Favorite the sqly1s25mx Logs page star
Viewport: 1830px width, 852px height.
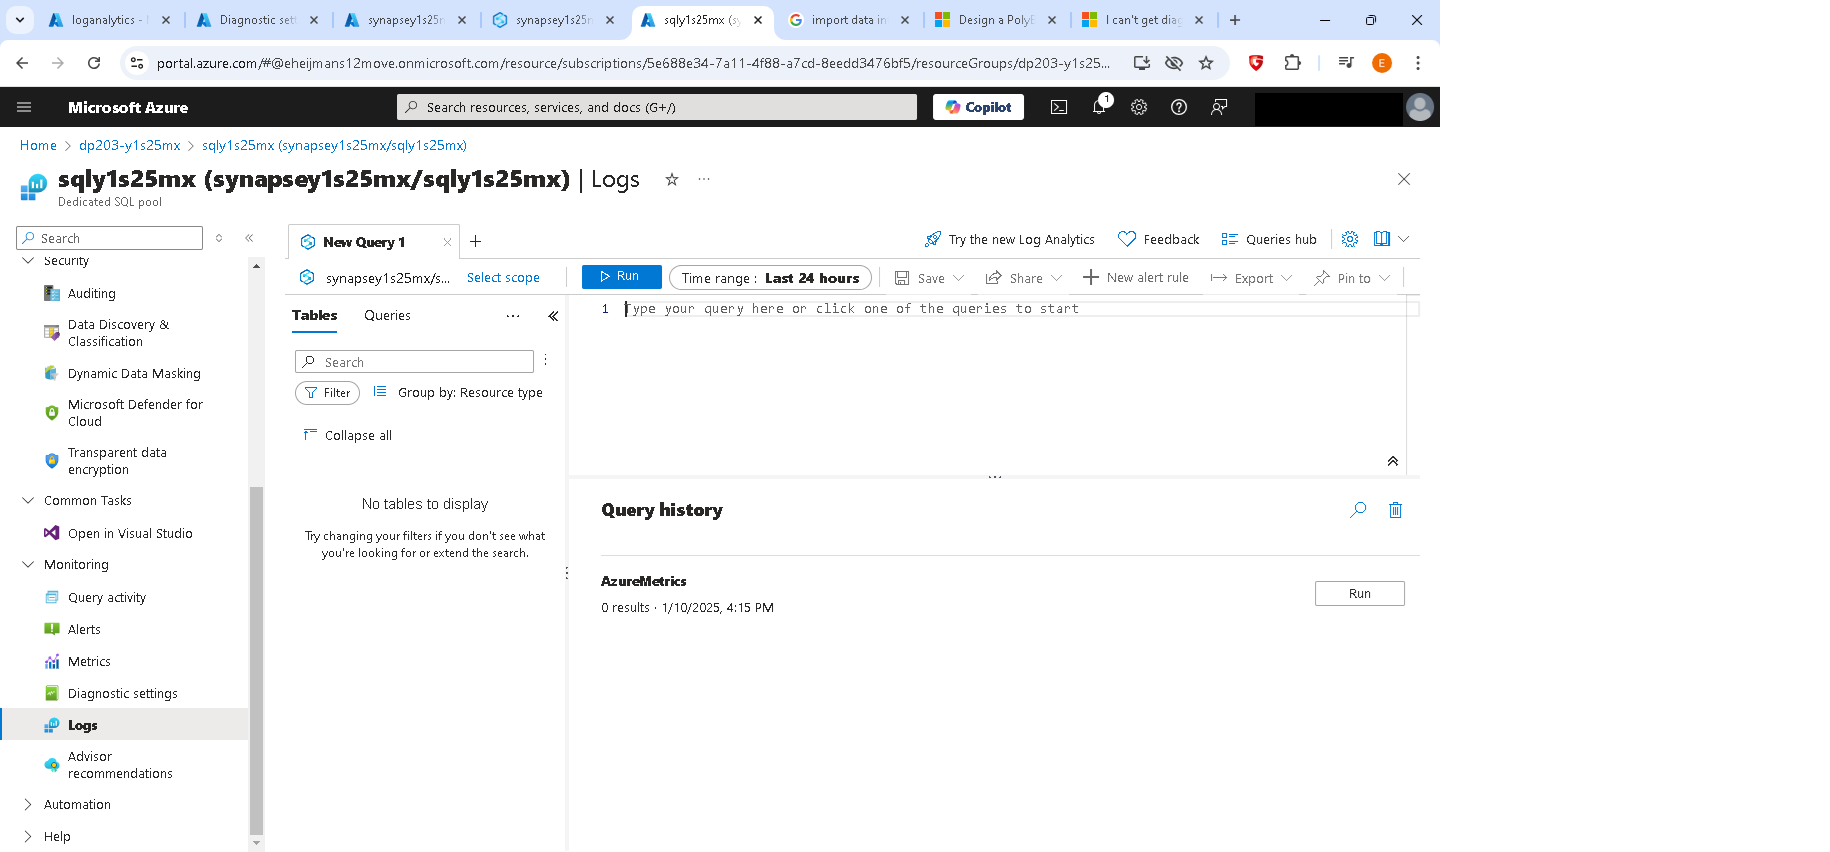point(672,179)
